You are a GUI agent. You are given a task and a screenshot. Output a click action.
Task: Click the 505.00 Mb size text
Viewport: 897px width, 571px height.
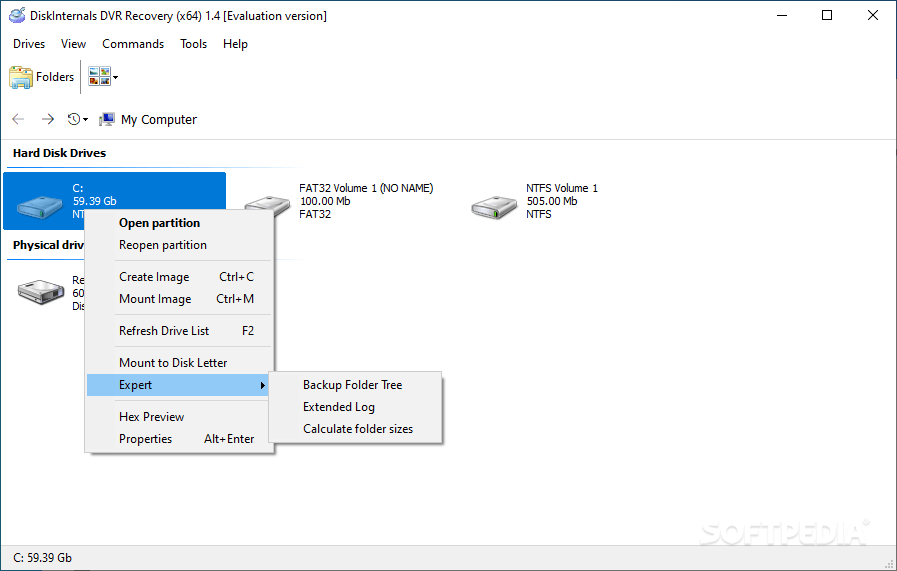pos(552,201)
